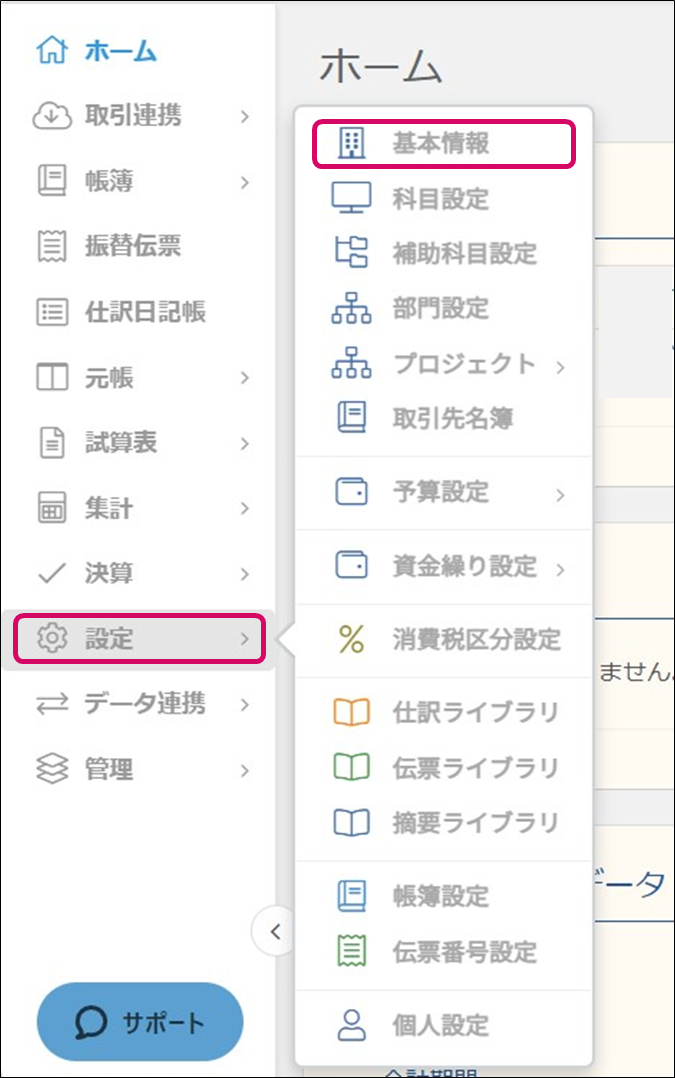Open 取引先名簿 menu entry
The height and width of the screenshot is (1078, 675).
point(452,419)
